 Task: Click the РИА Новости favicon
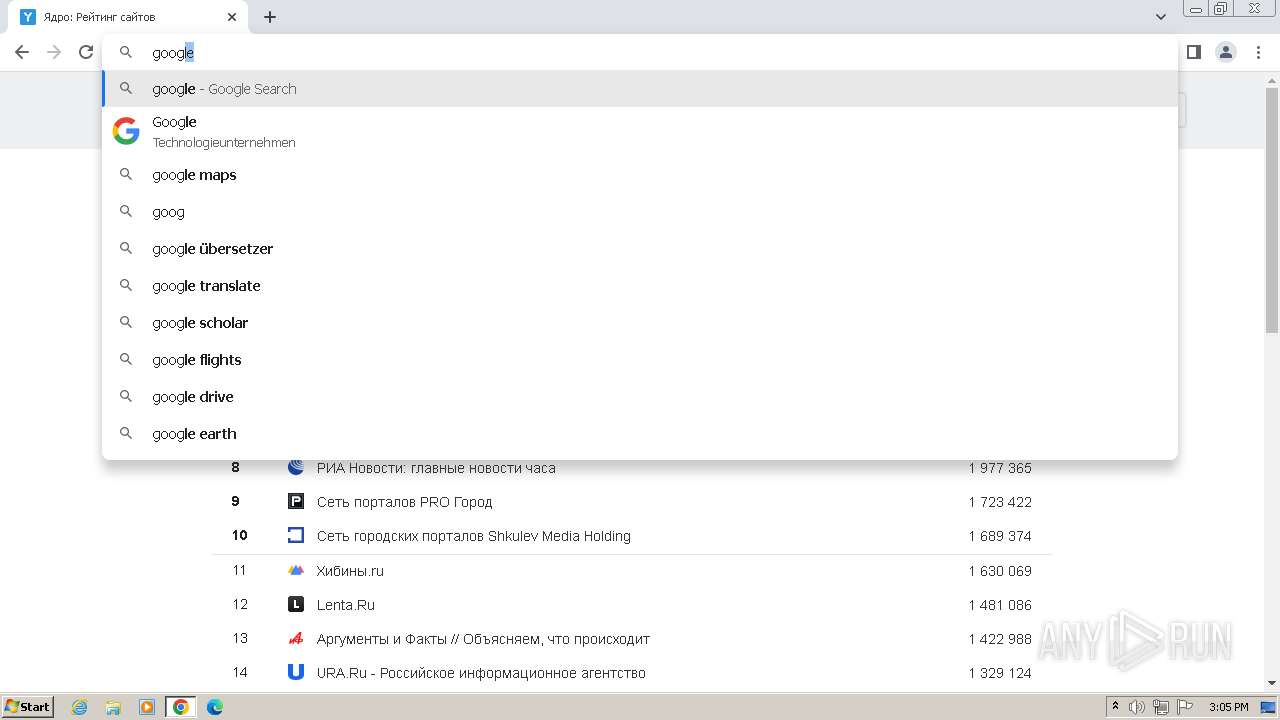296,467
